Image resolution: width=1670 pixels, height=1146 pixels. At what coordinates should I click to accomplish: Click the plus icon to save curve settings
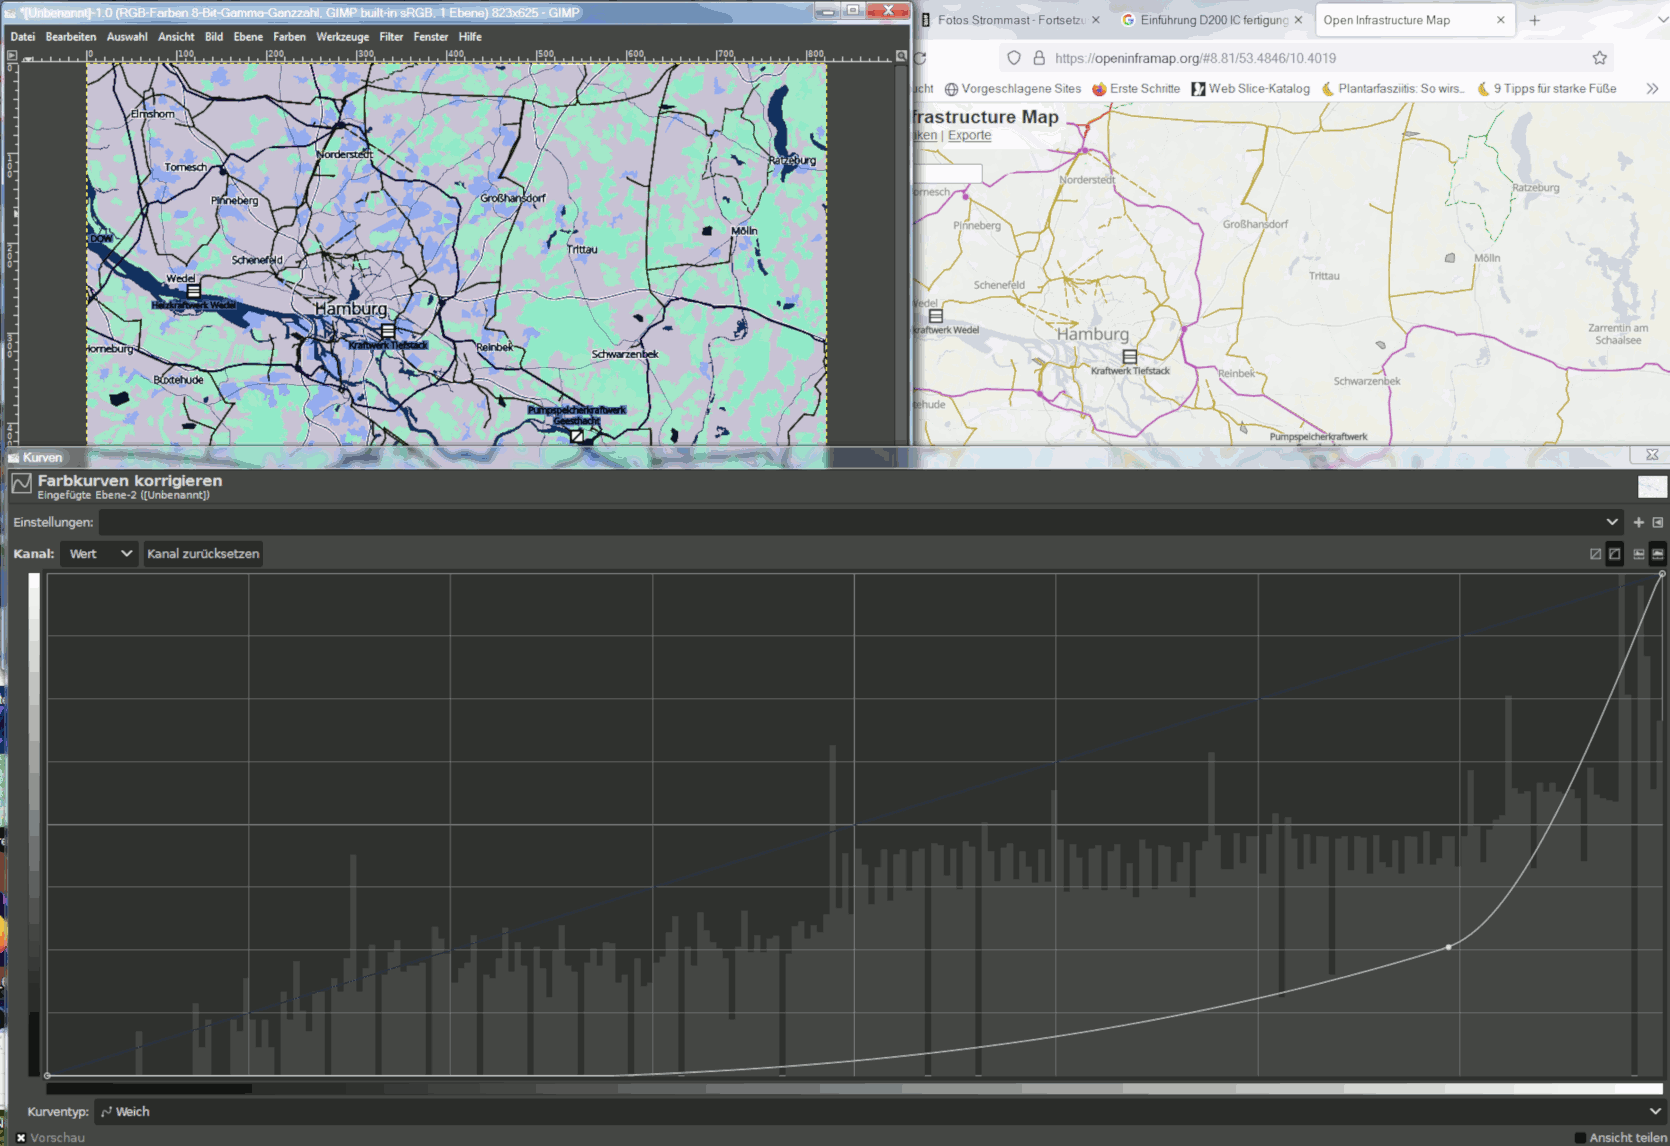pos(1638,522)
